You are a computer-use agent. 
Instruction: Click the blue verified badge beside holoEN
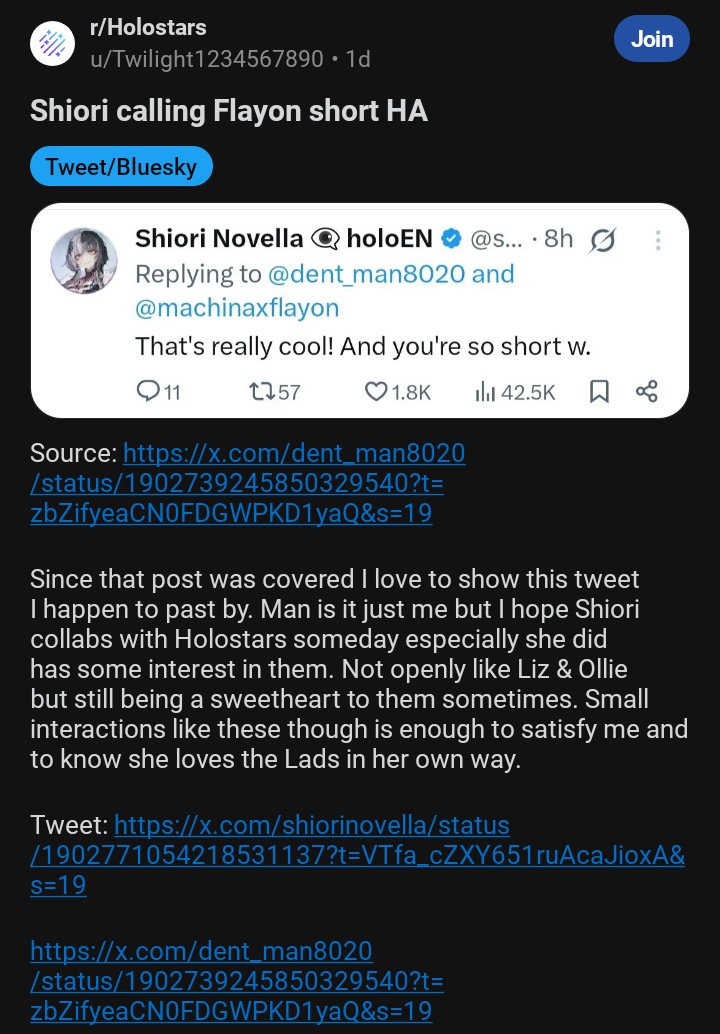pos(451,239)
